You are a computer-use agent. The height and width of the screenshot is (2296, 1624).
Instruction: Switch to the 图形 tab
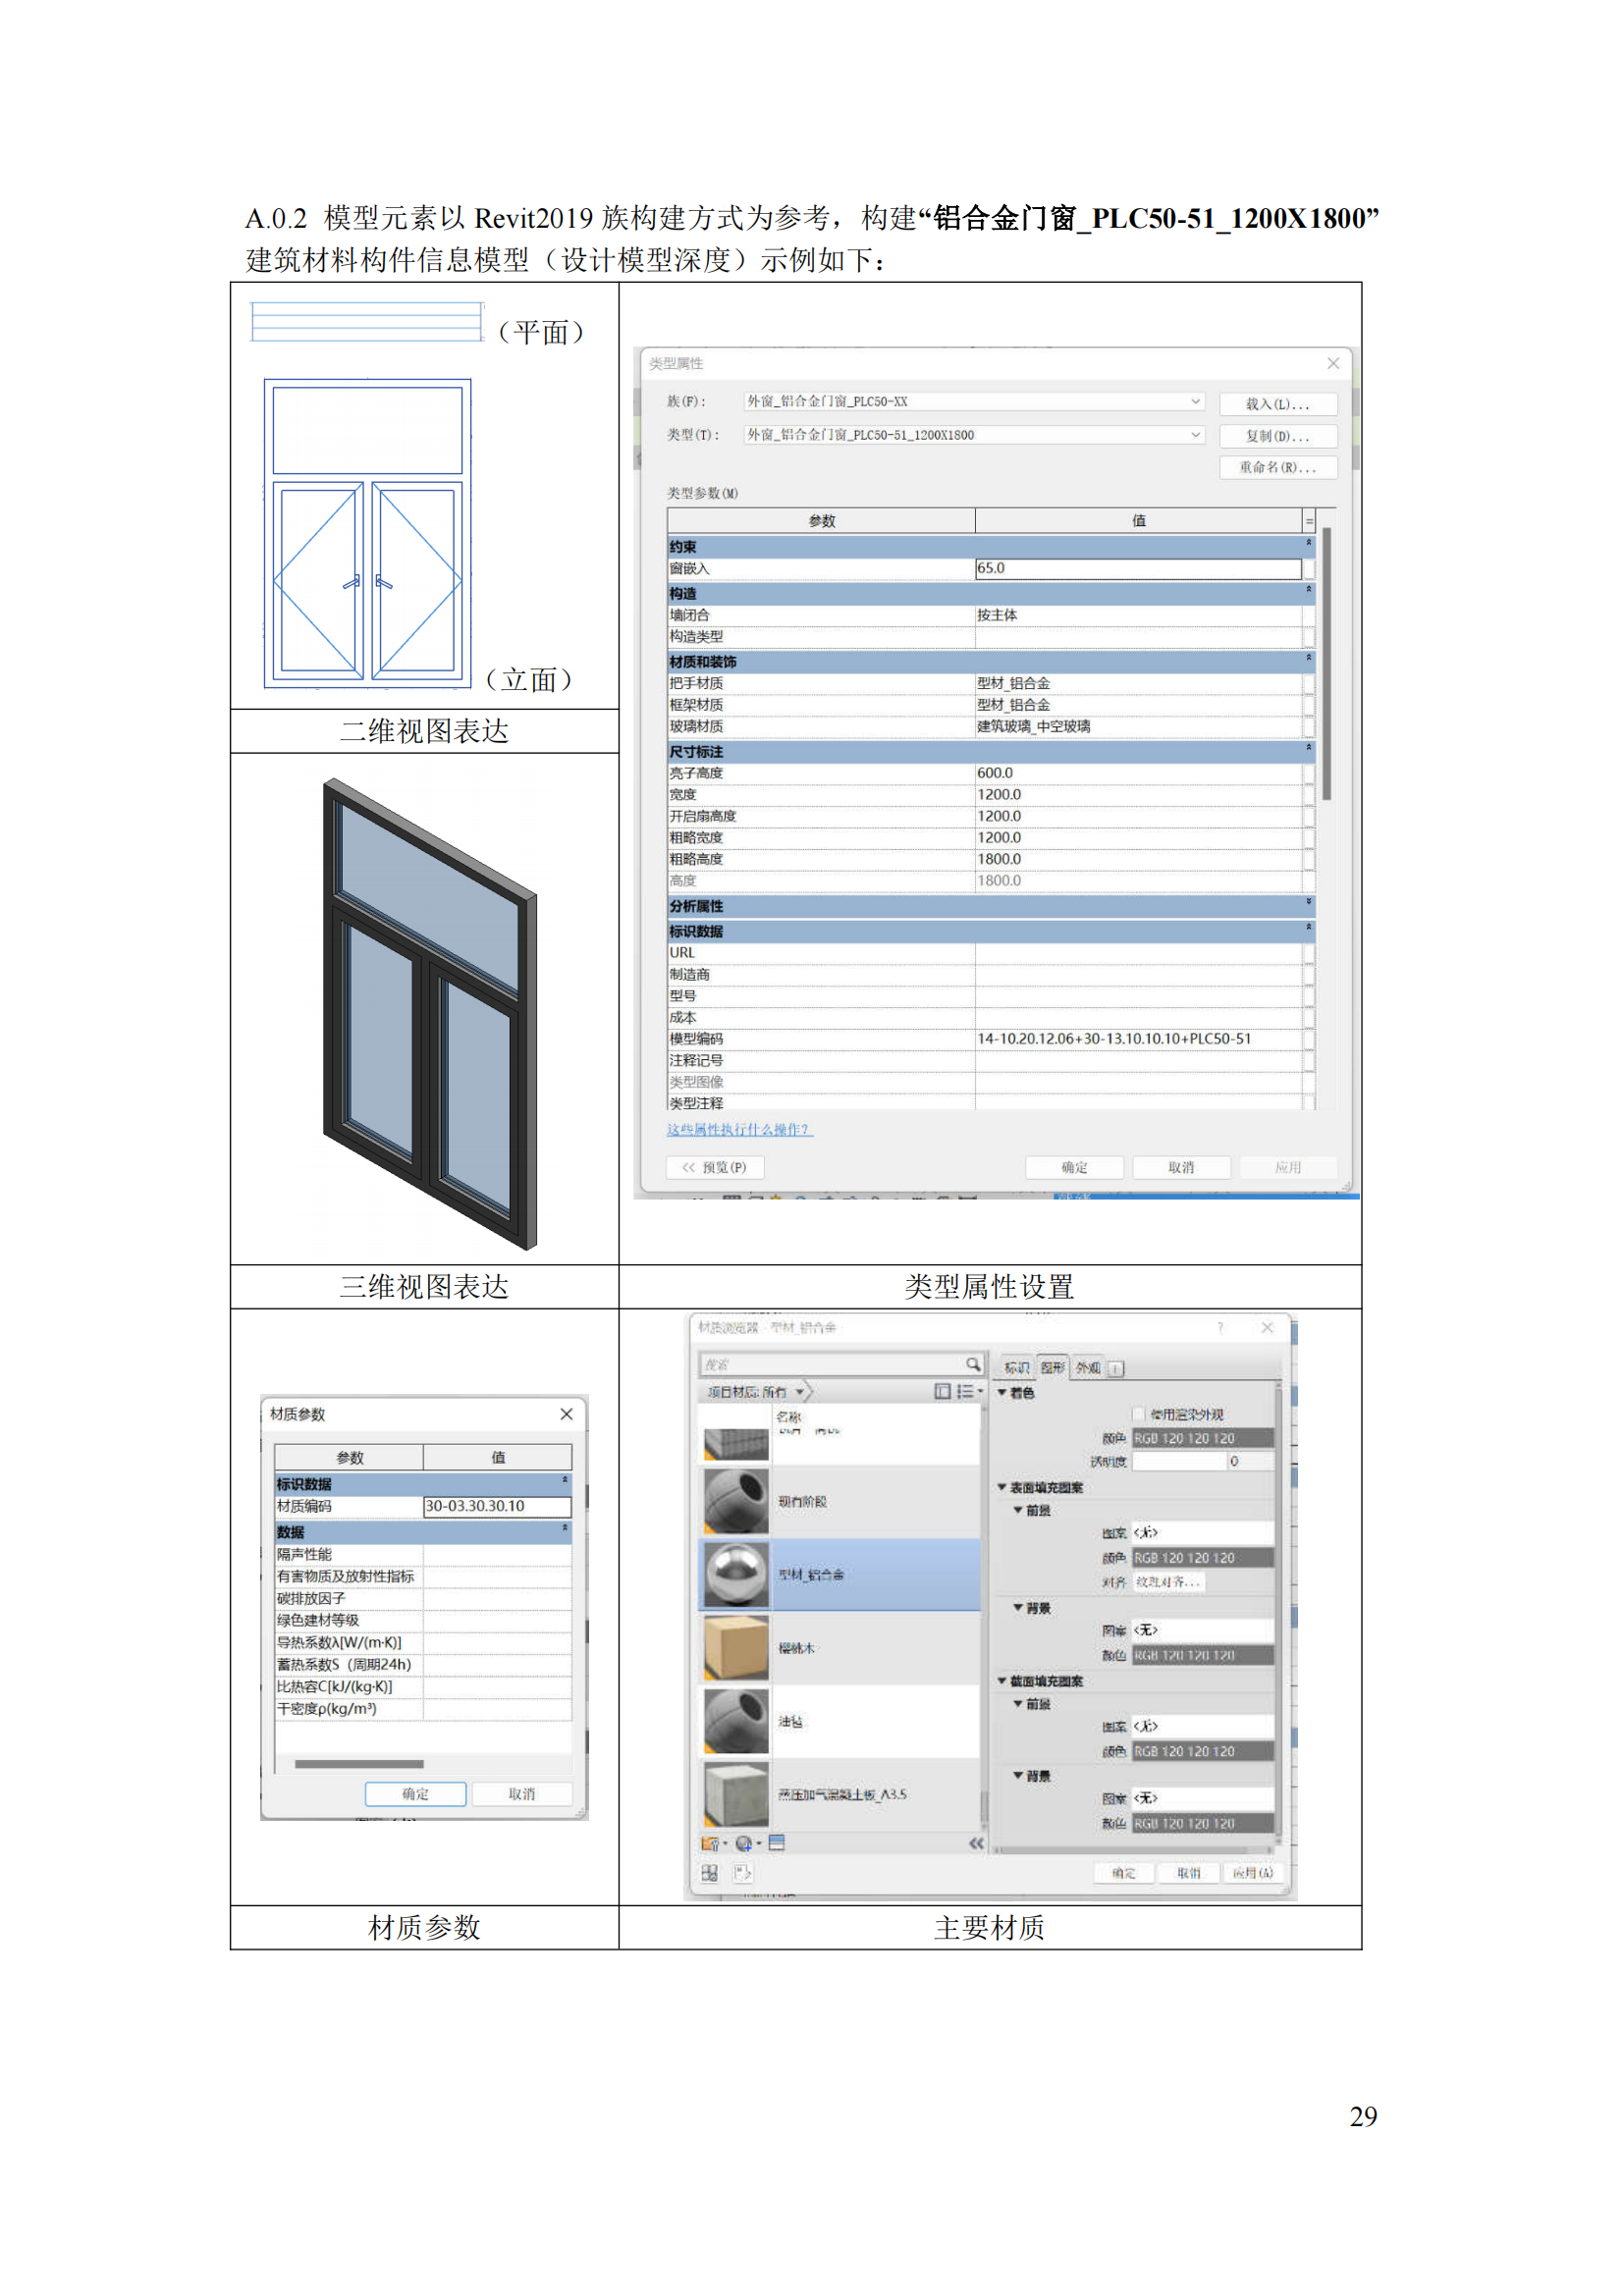tap(1052, 1367)
